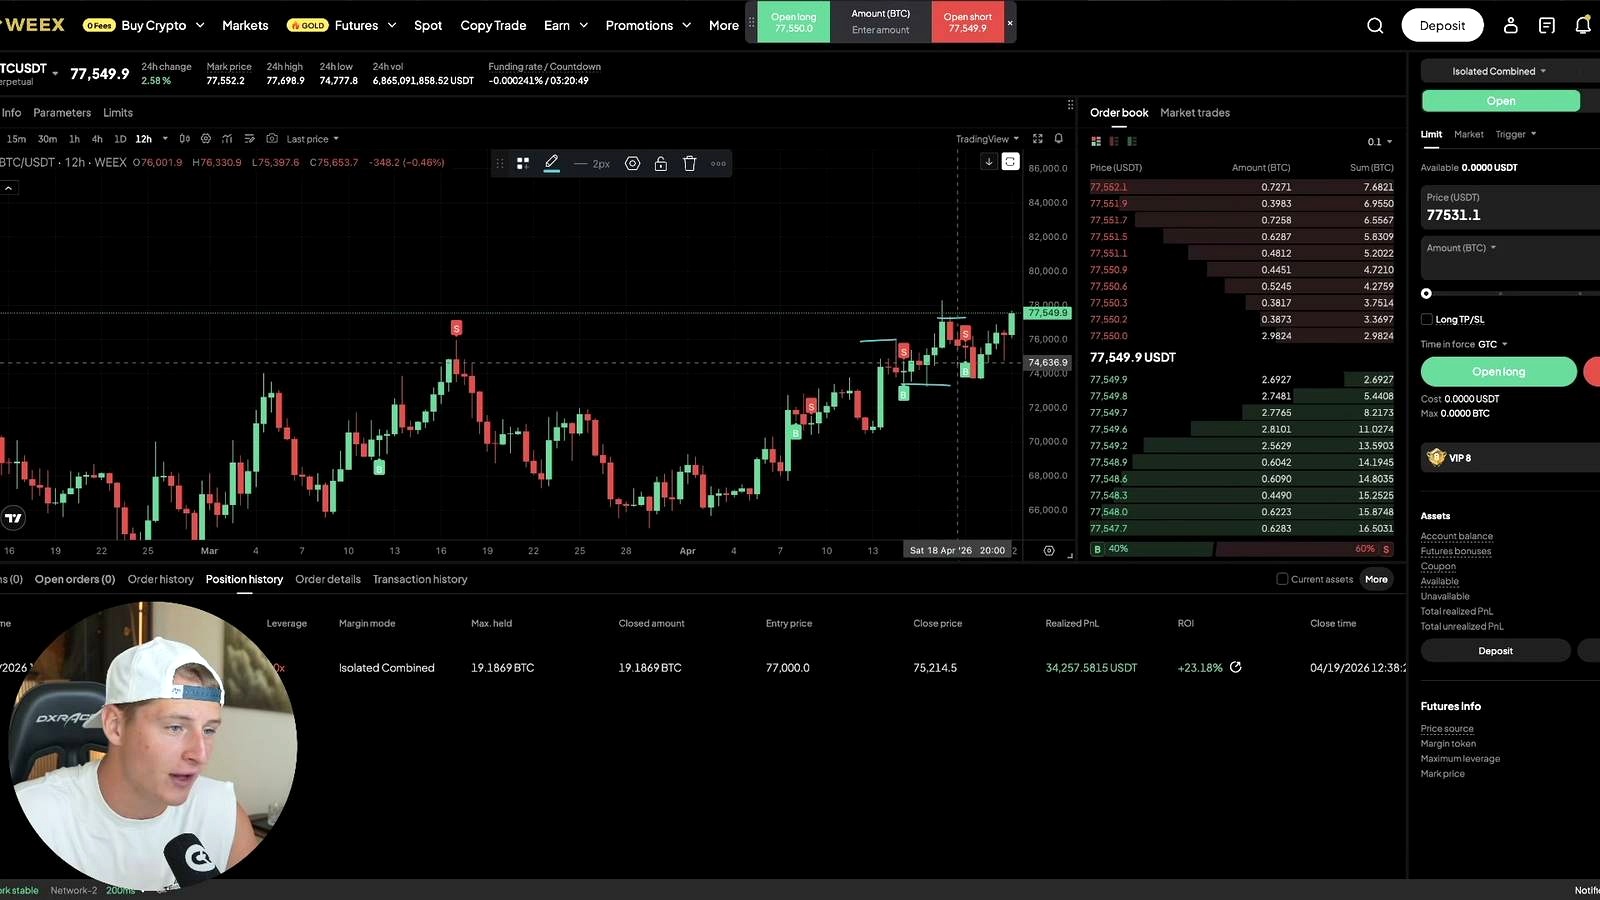Viewport: 1600px width, 900px height.
Task: Switch to Order history tab
Action: click(x=160, y=579)
